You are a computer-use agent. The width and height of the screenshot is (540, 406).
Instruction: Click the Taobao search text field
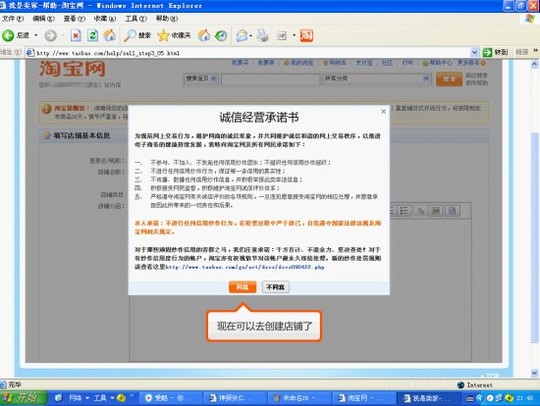(271, 79)
